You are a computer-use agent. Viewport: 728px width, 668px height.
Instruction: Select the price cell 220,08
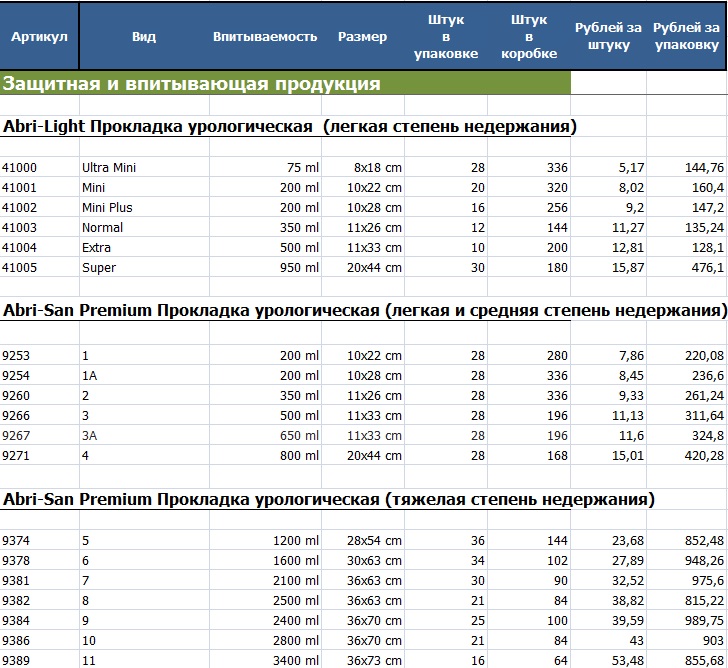pyautogui.click(x=687, y=356)
